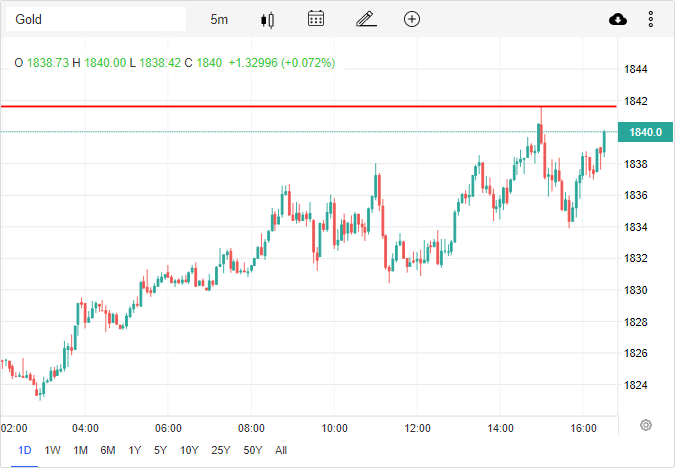Viewport: 676px width, 469px height.
Task: Switch to 1W time range
Action: click(x=53, y=450)
